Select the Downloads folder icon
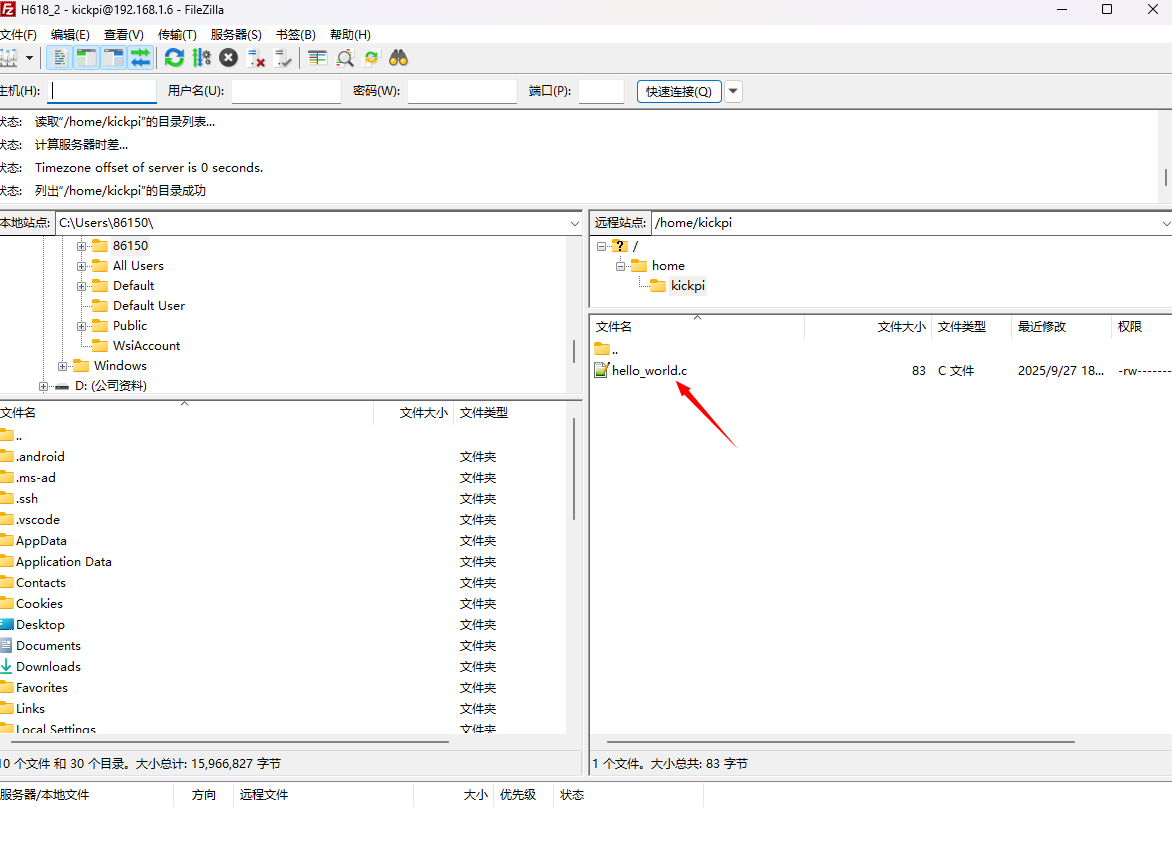1172x845 pixels. (7, 666)
